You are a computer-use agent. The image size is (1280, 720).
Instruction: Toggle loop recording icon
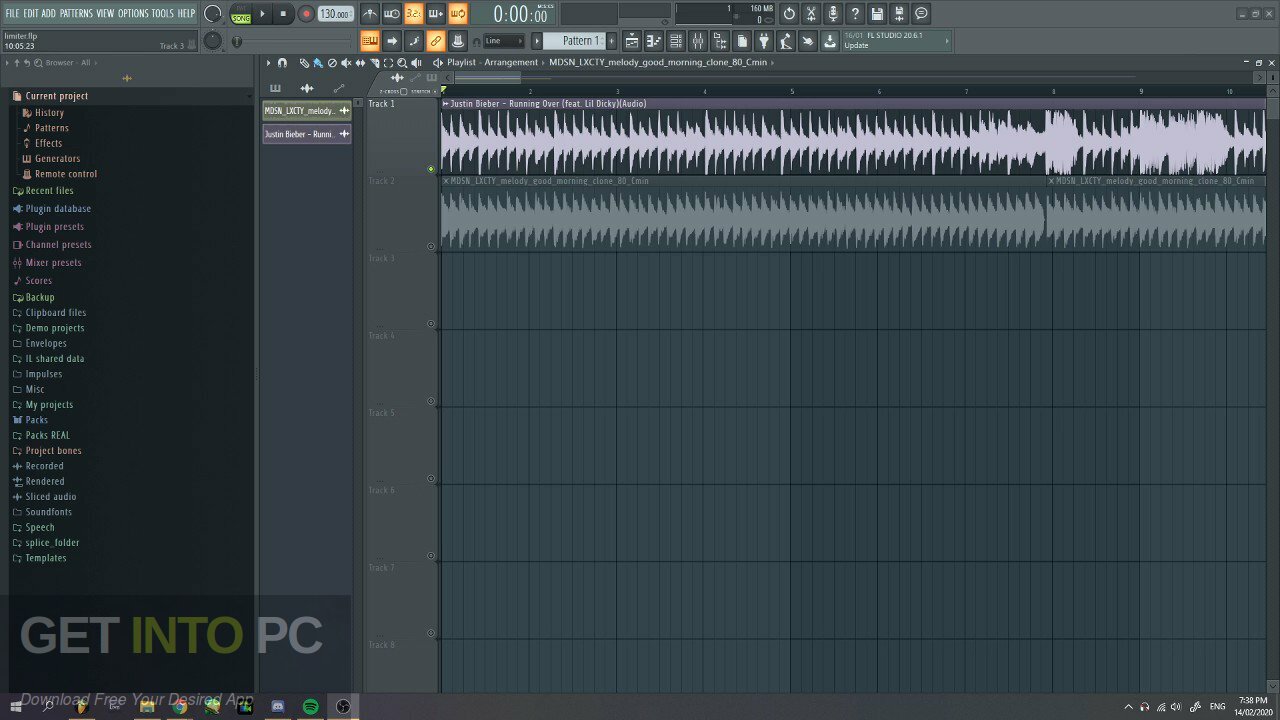(458, 14)
